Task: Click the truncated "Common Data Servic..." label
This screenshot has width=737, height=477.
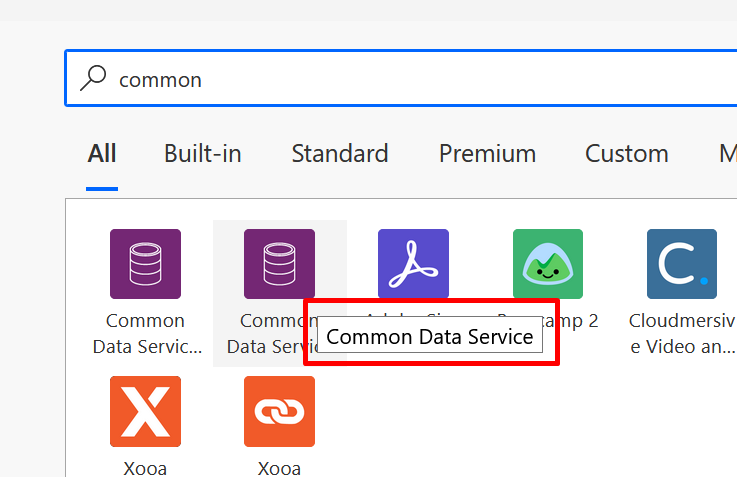Action: pyautogui.click(x=147, y=334)
